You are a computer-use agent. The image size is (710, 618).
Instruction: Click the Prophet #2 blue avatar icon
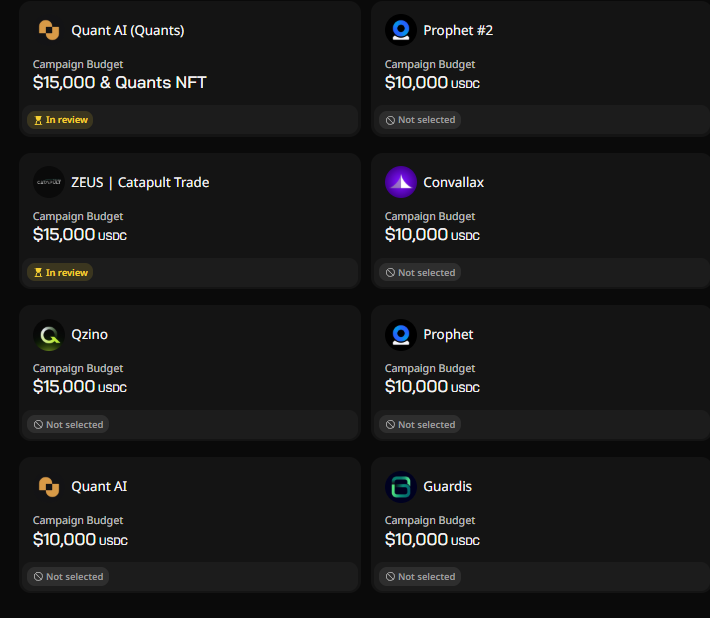point(401,30)
